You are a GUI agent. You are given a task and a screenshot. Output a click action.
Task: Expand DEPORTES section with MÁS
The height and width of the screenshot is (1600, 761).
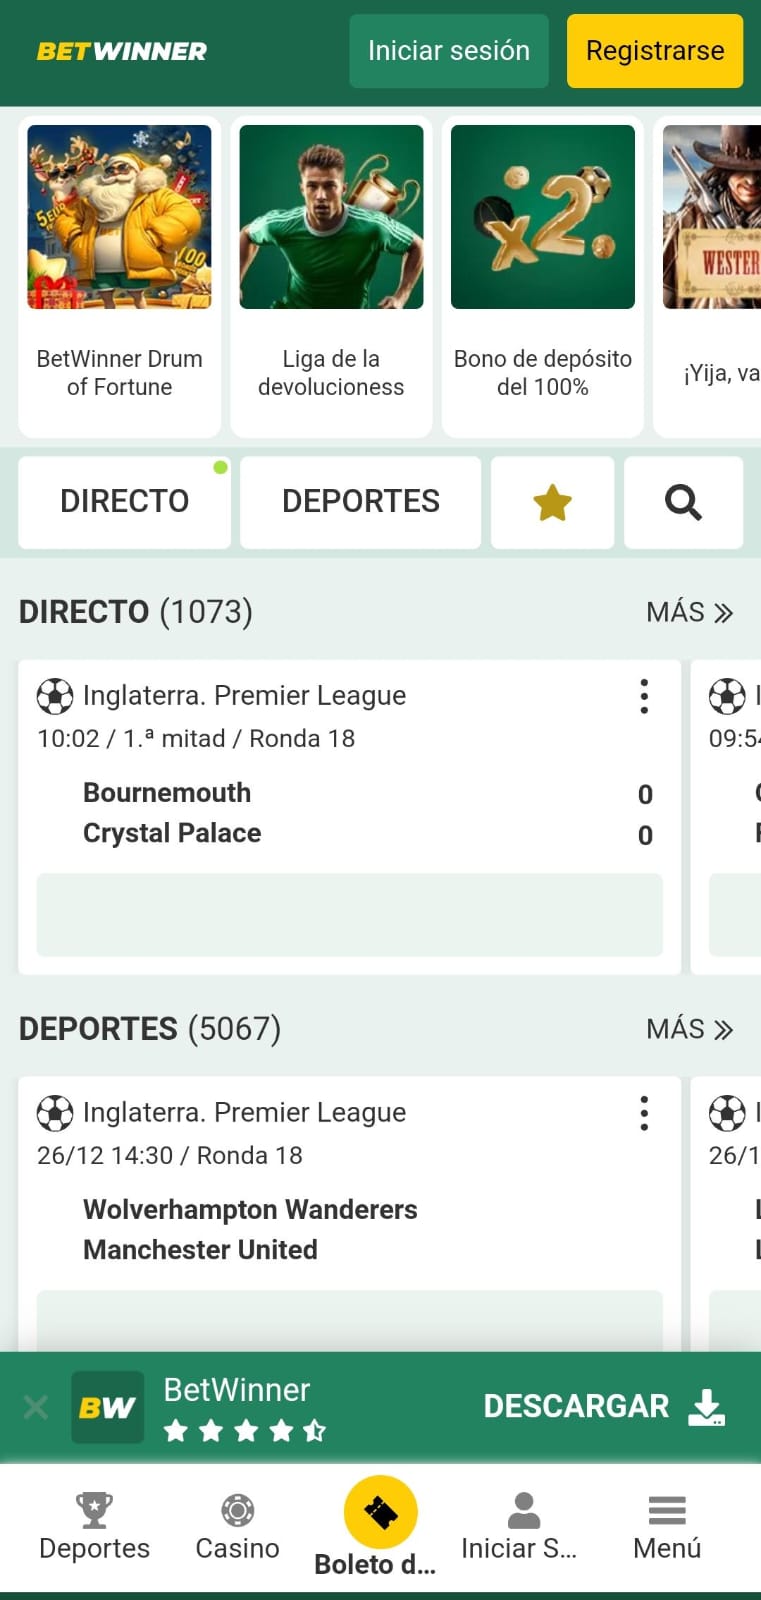coord(689,1029)
